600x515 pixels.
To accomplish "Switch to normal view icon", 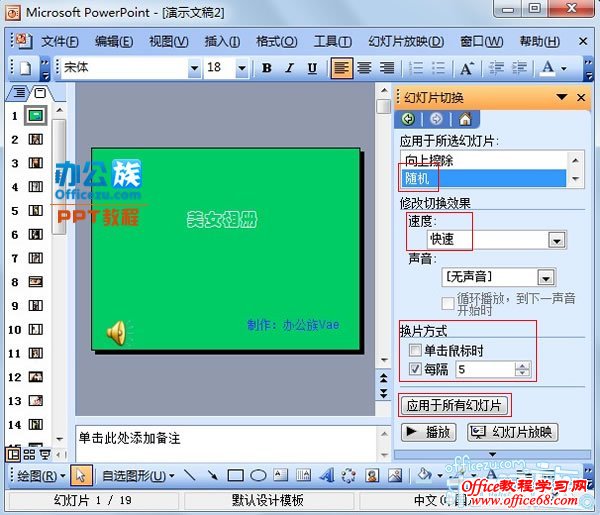I will click(x=13, y=455).
